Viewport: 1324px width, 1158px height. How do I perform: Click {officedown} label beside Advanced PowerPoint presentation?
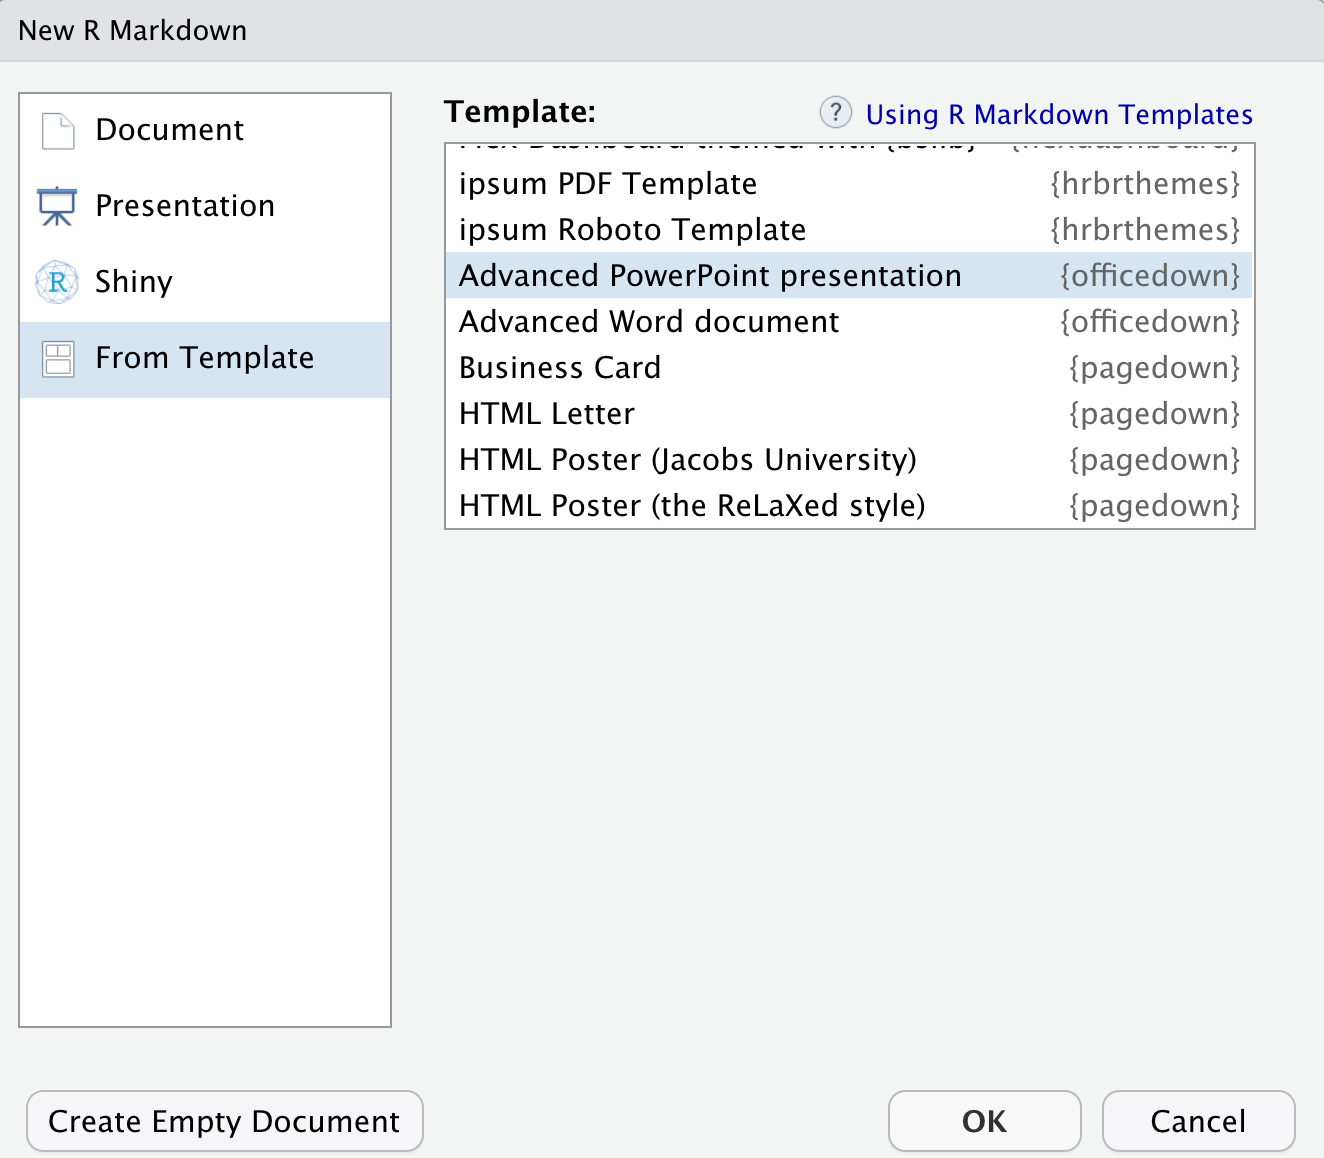(x=1150, y=276)
